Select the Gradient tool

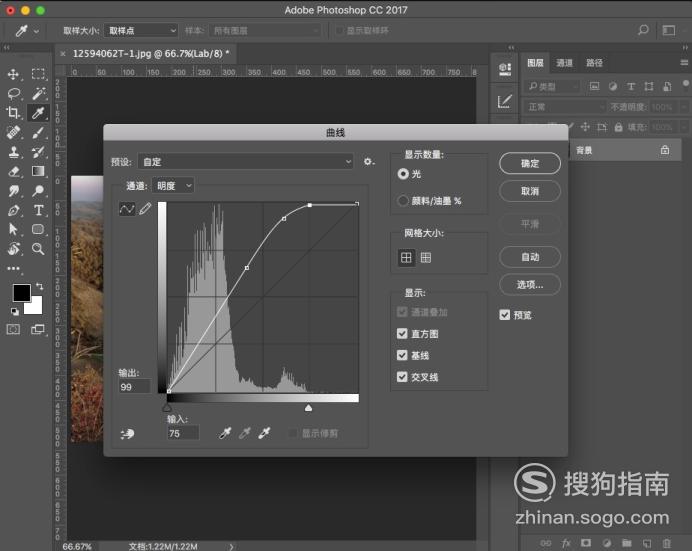click(x=38, y=171)
